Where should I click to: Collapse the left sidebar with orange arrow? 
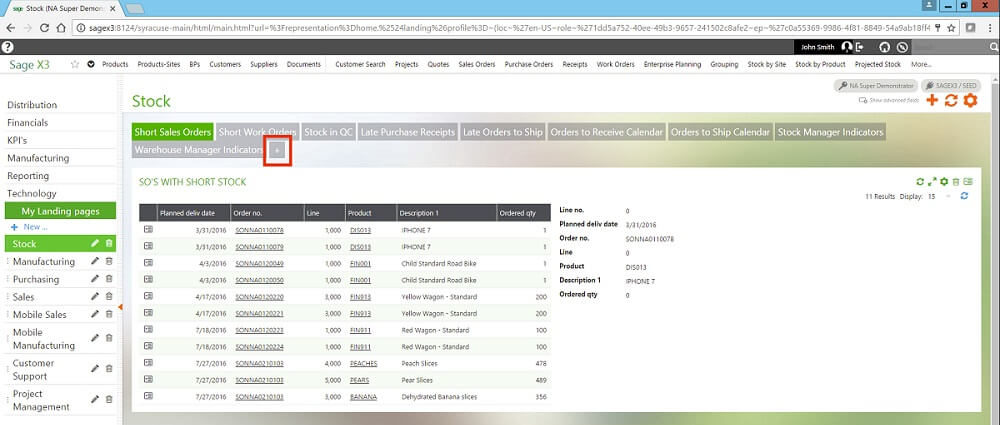tap(120, 306)
